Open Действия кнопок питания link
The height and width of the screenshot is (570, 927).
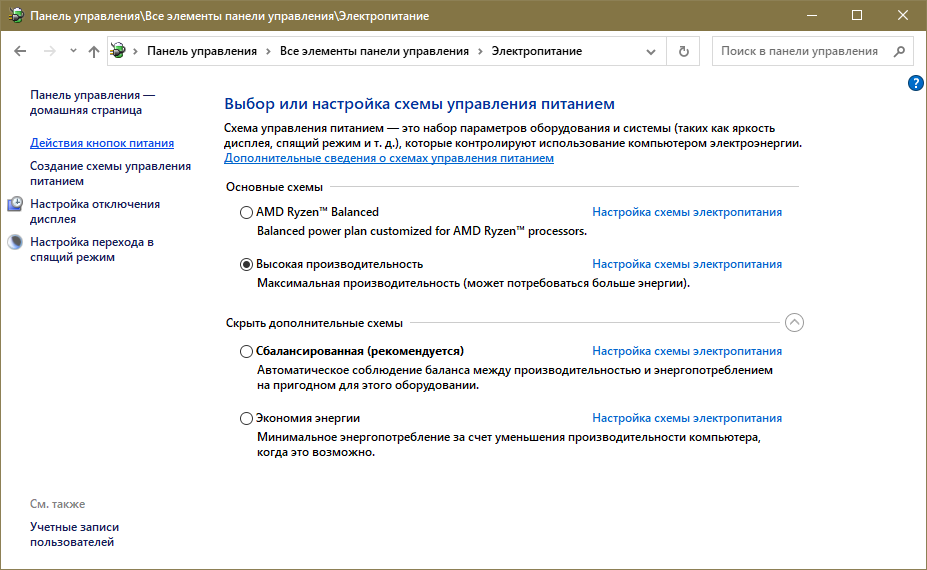click(x=102, y=143)
